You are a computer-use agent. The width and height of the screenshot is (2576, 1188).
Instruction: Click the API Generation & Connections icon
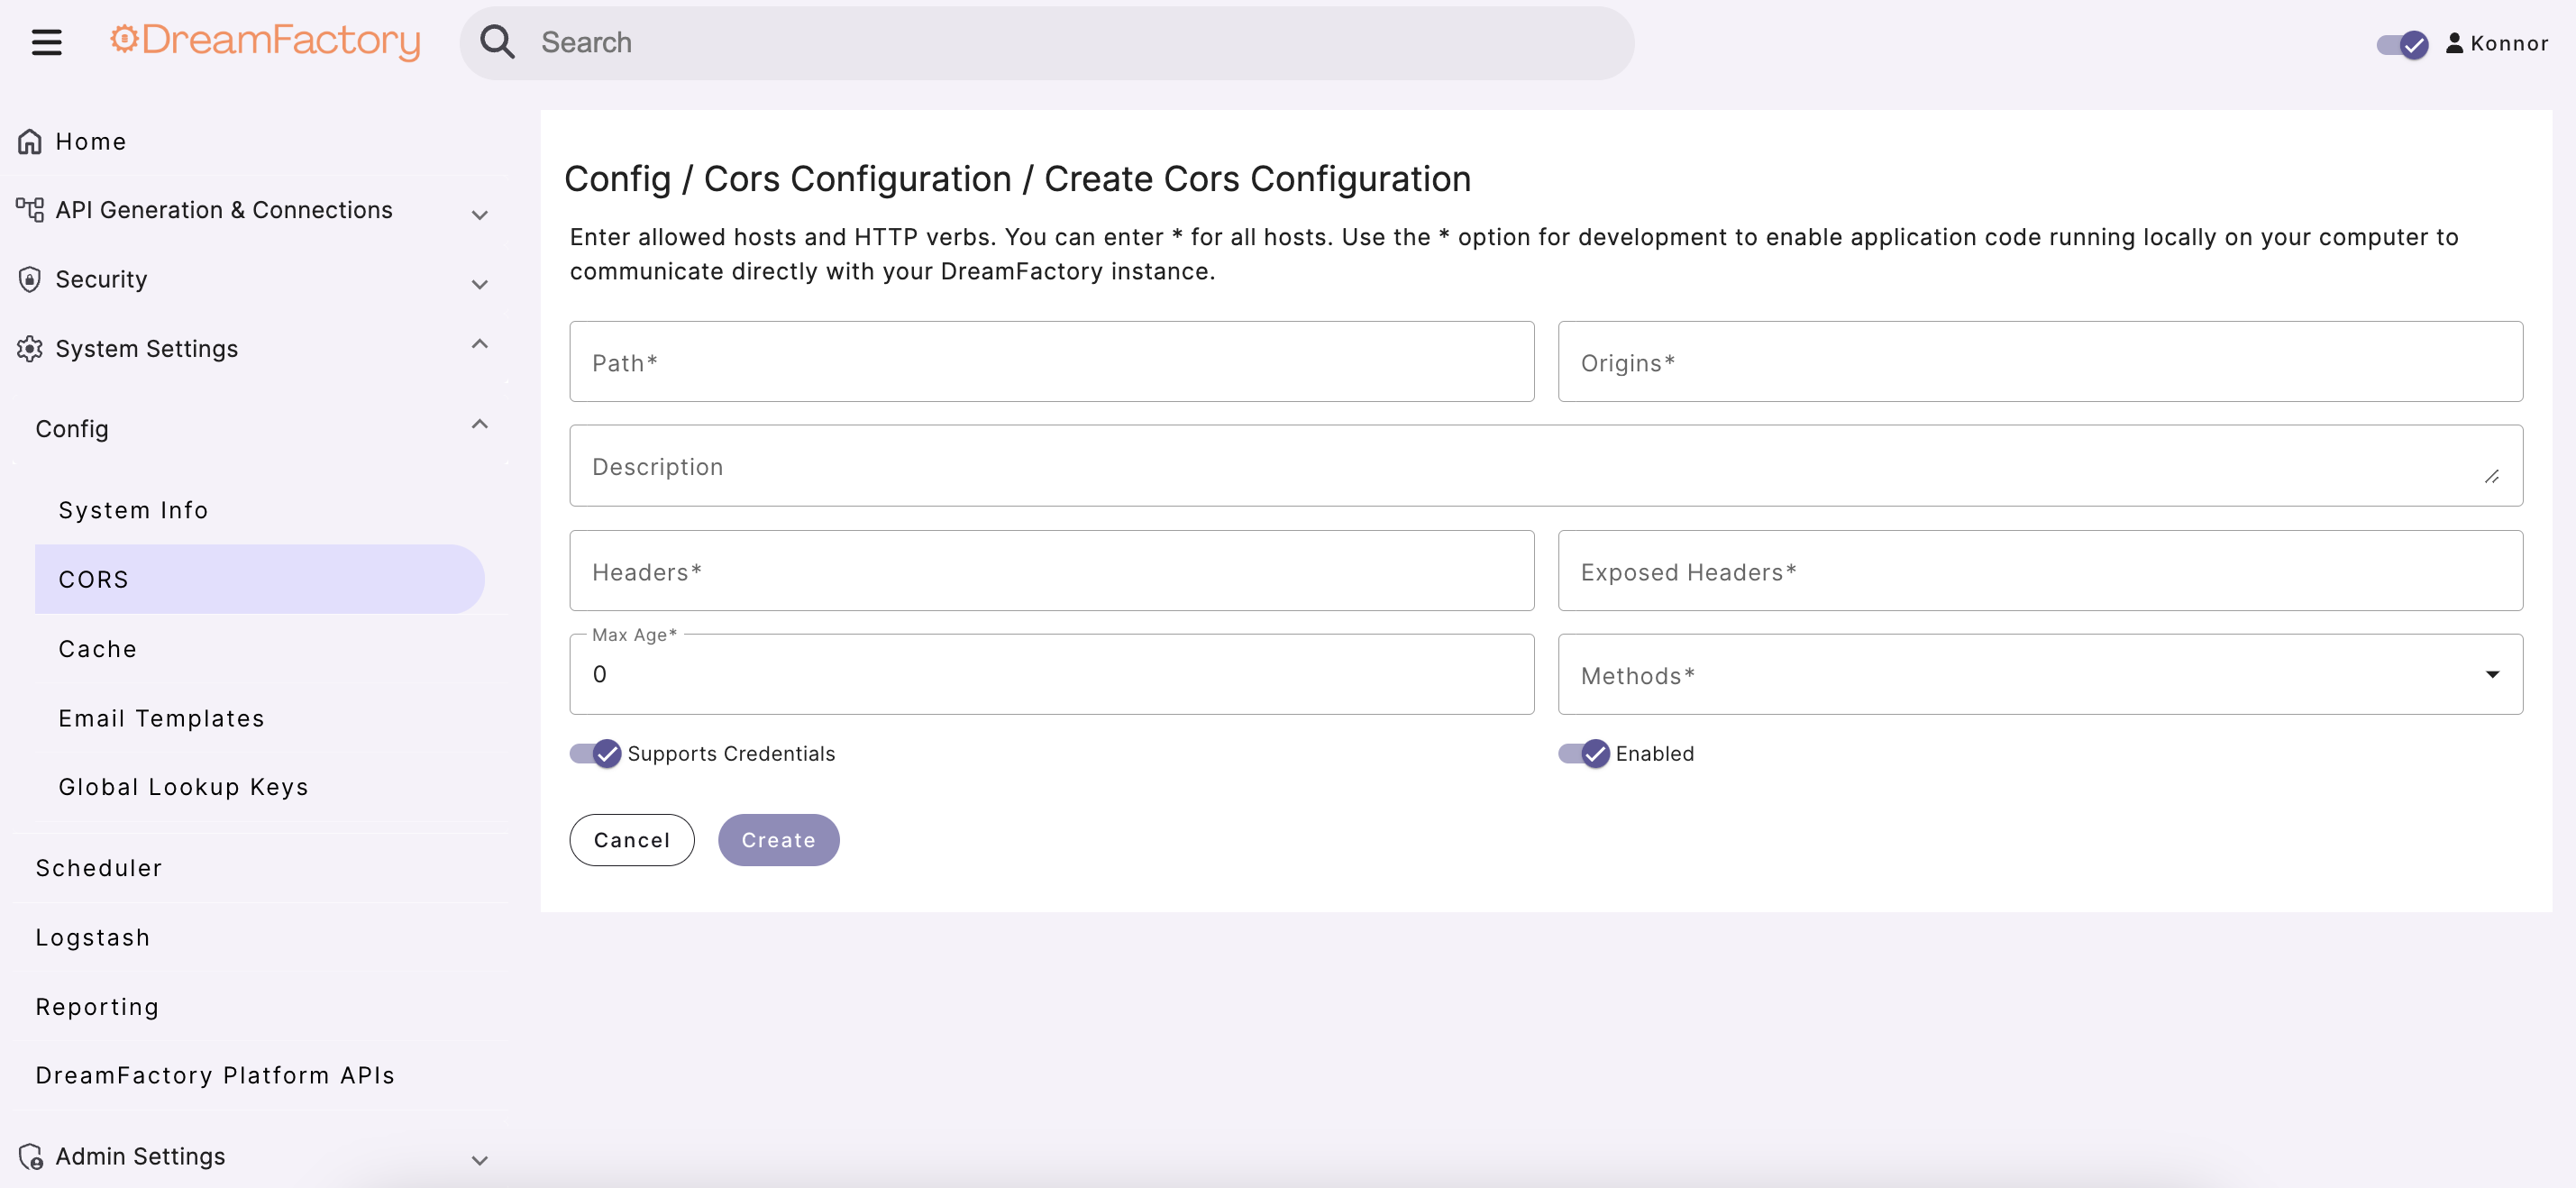tap(29, 209)
